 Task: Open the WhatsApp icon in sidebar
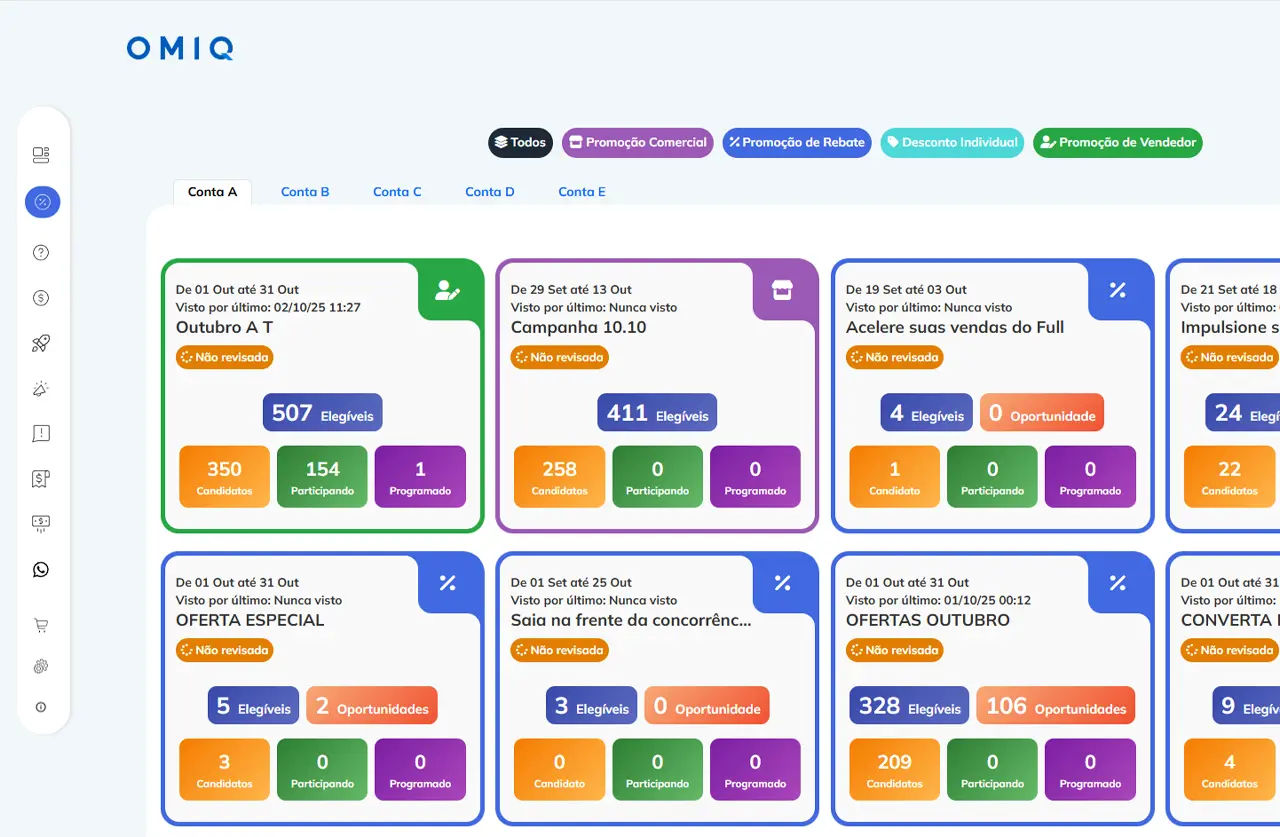tap(41, 569)
